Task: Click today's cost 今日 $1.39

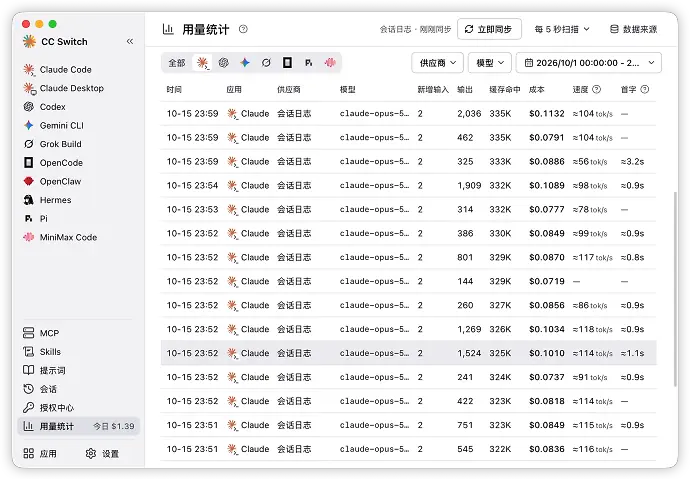Action: [114, 426]
